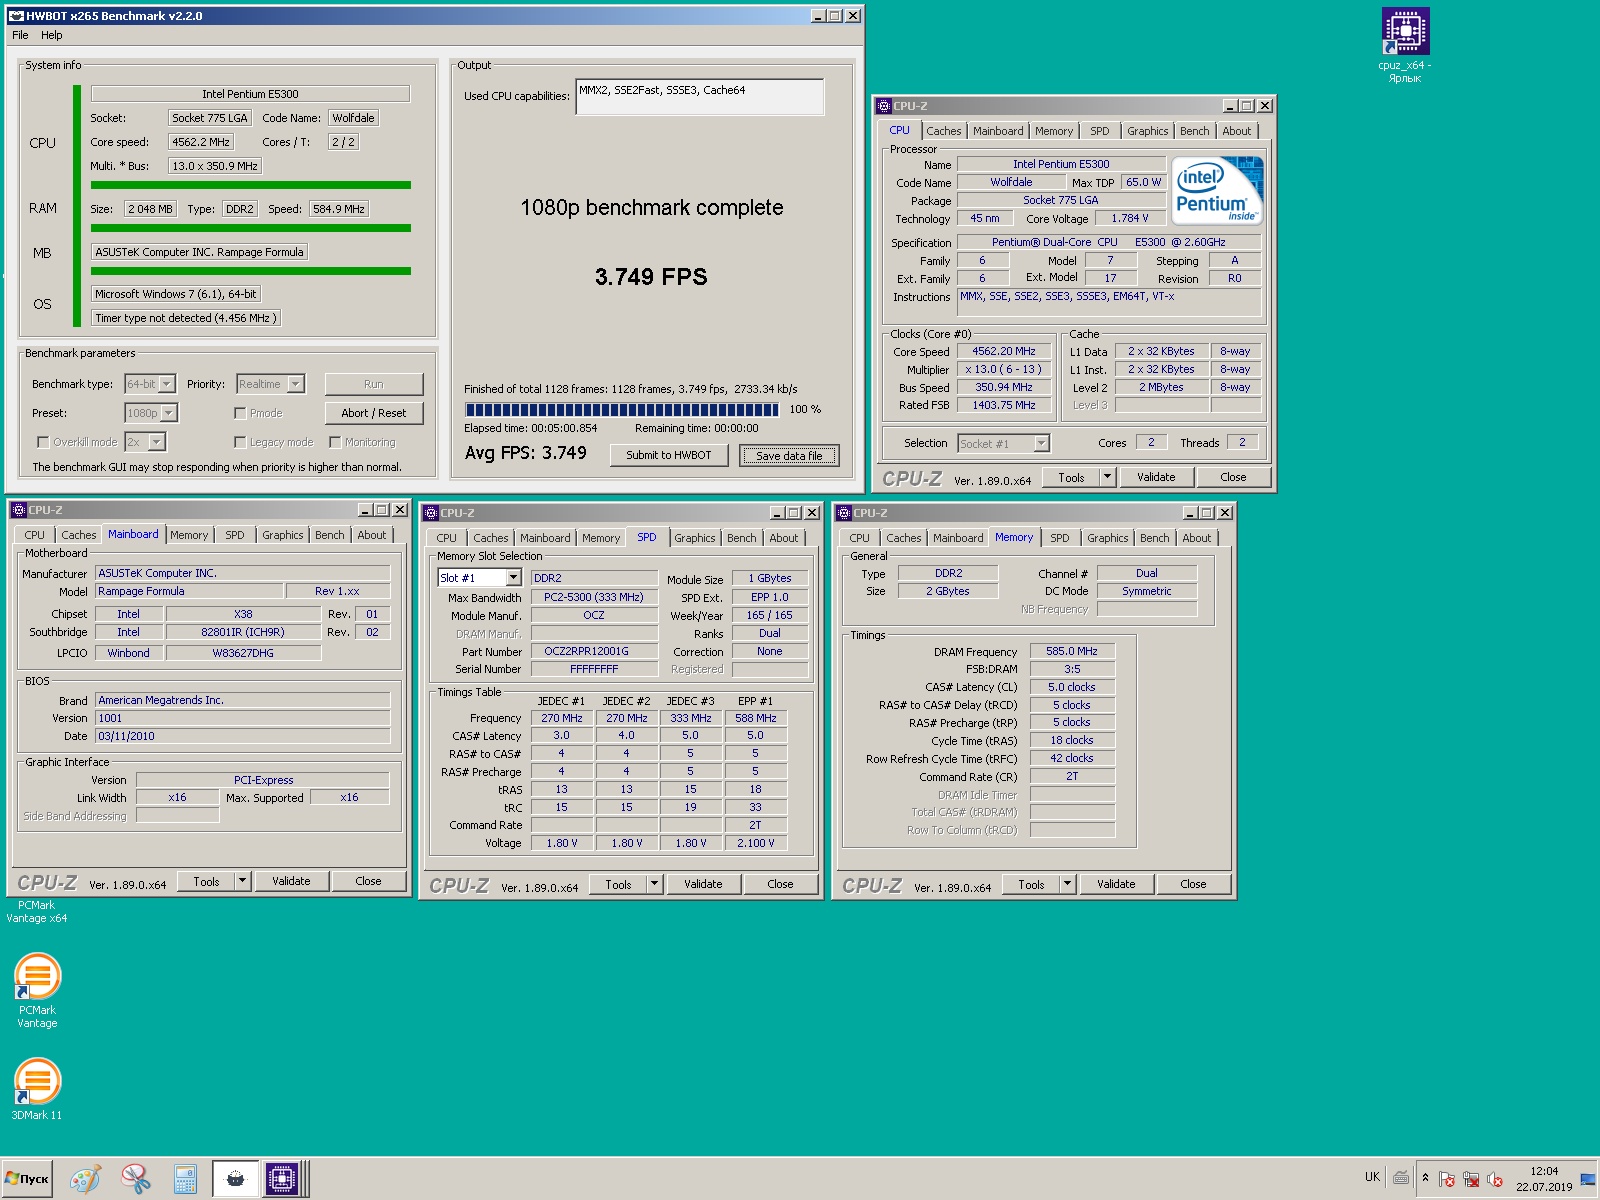The image size is (1600, 1200).
Task: Click Validate in SPD CPU-Z window
Action: coord(703,884)
